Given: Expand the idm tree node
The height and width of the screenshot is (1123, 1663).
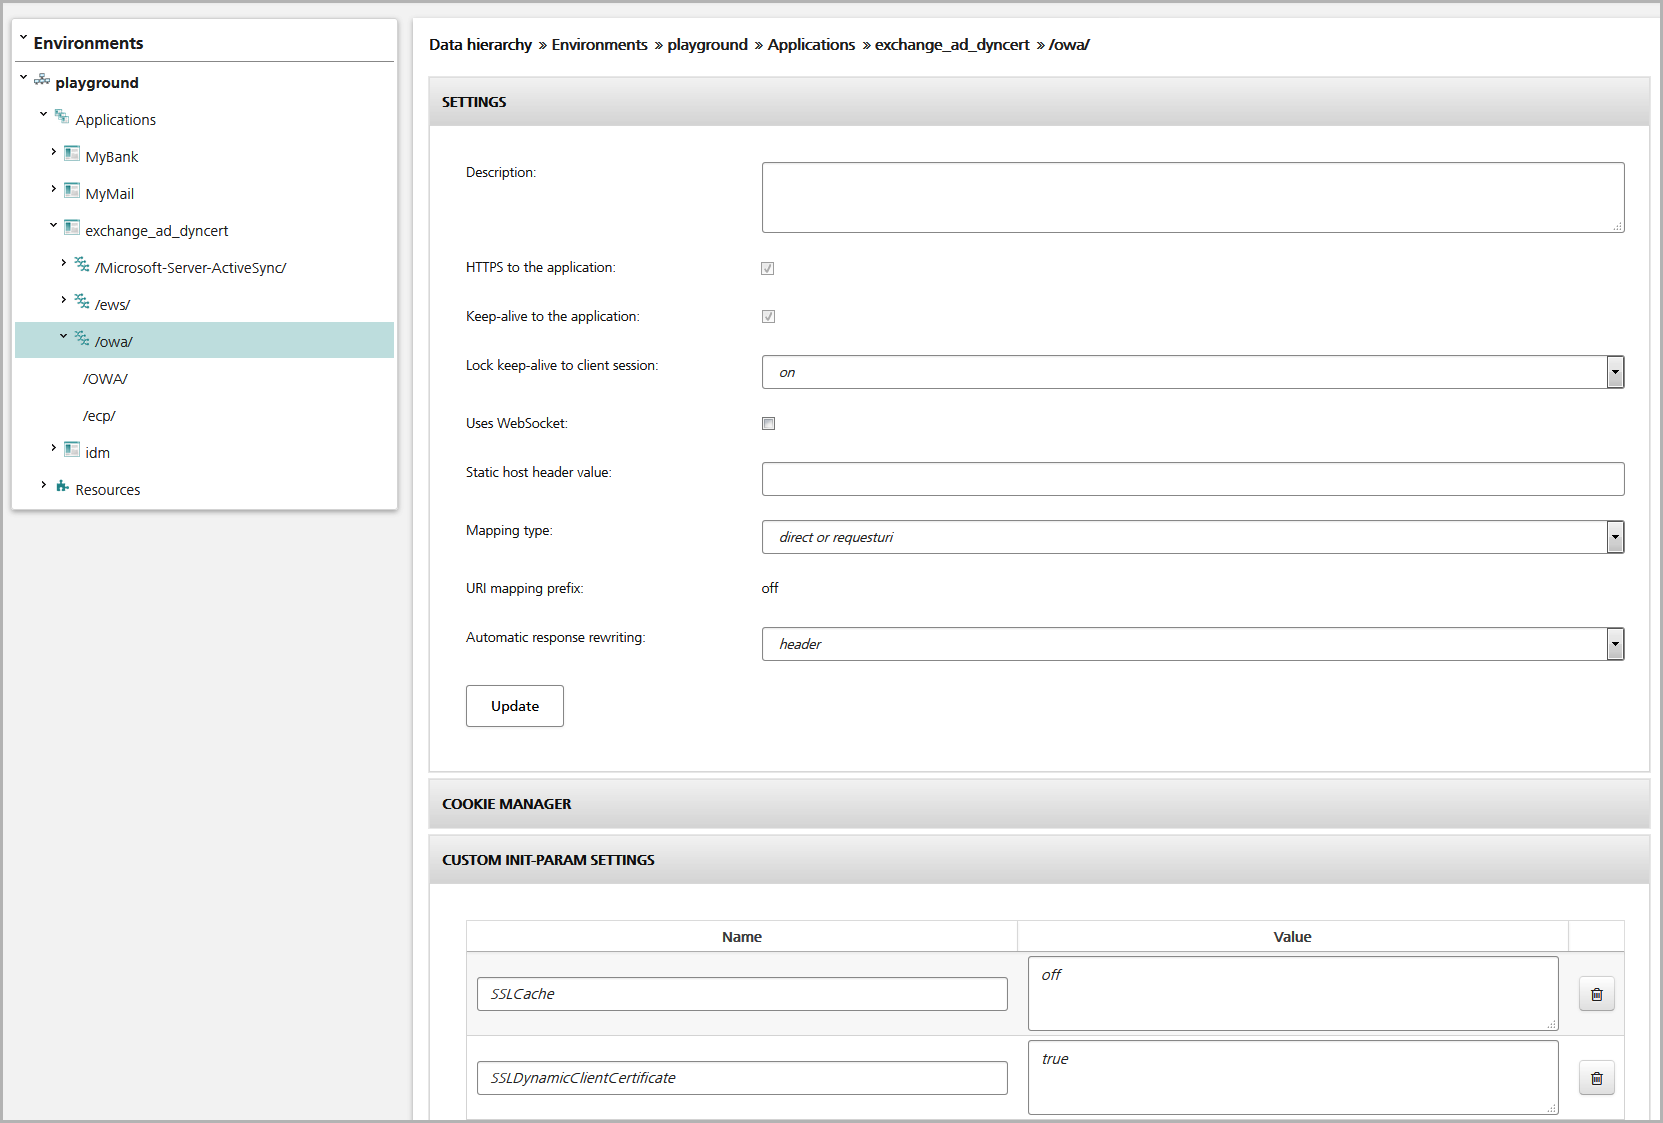Looking at the screenshot, I should click(53, 447).
